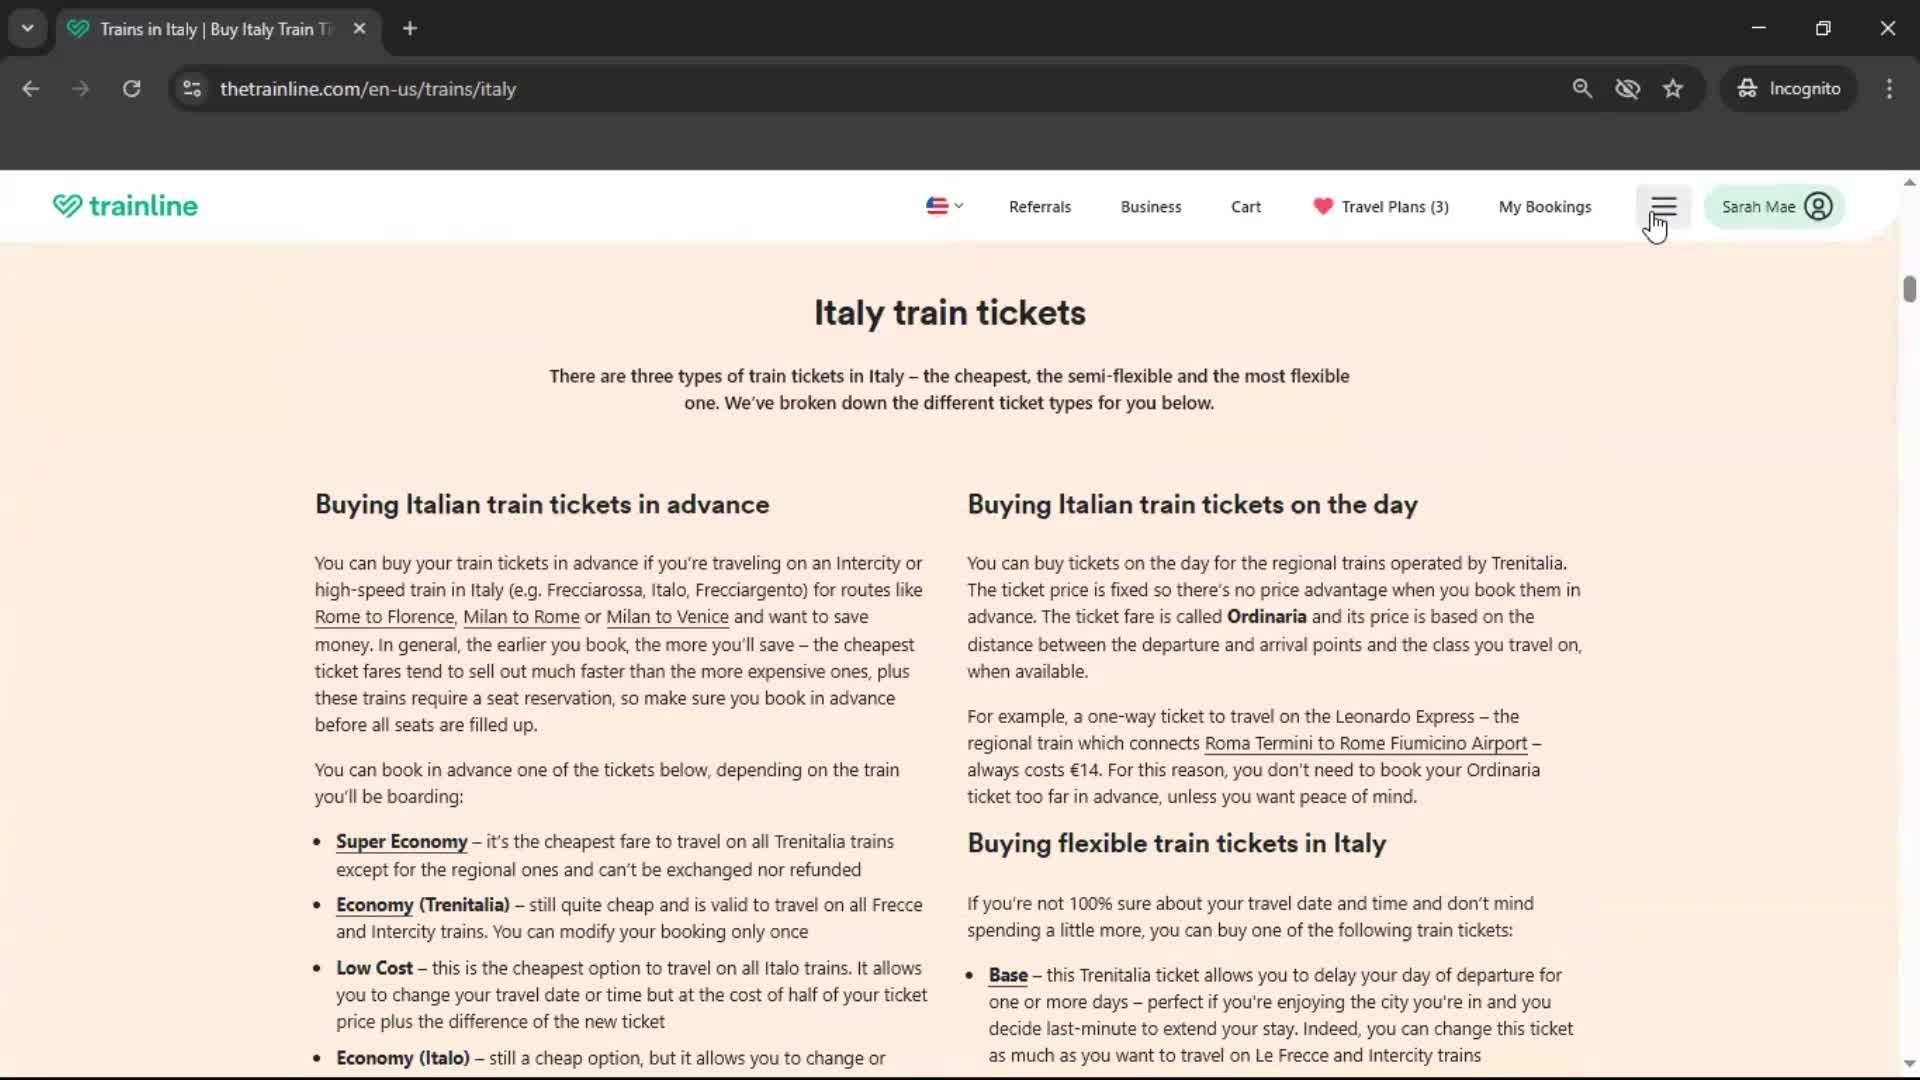Open Chrome's three-dot options menu

click(1889, 88)
